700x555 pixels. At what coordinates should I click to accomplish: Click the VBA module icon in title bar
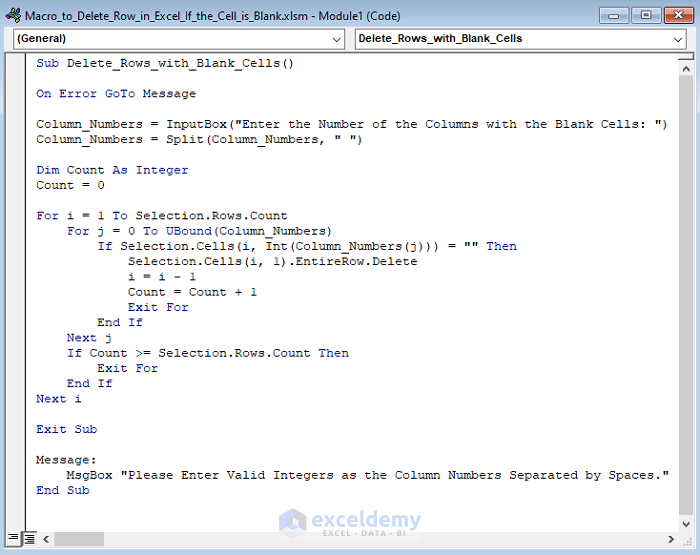13,16
